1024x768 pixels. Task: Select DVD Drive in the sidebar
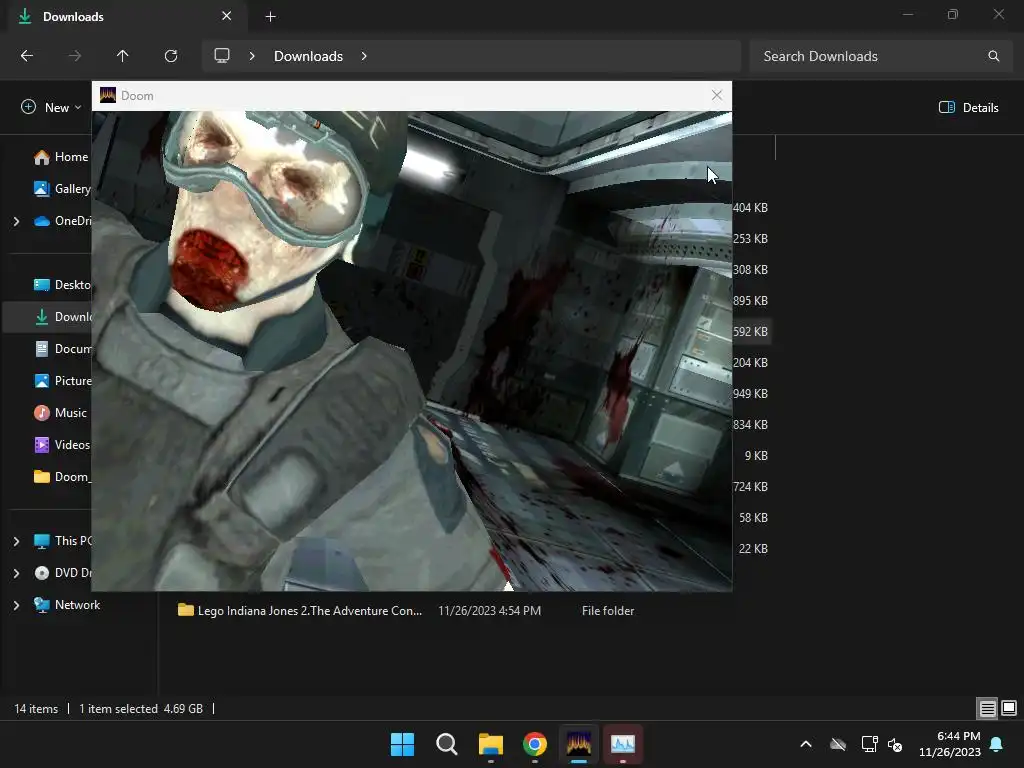point(63,573)
